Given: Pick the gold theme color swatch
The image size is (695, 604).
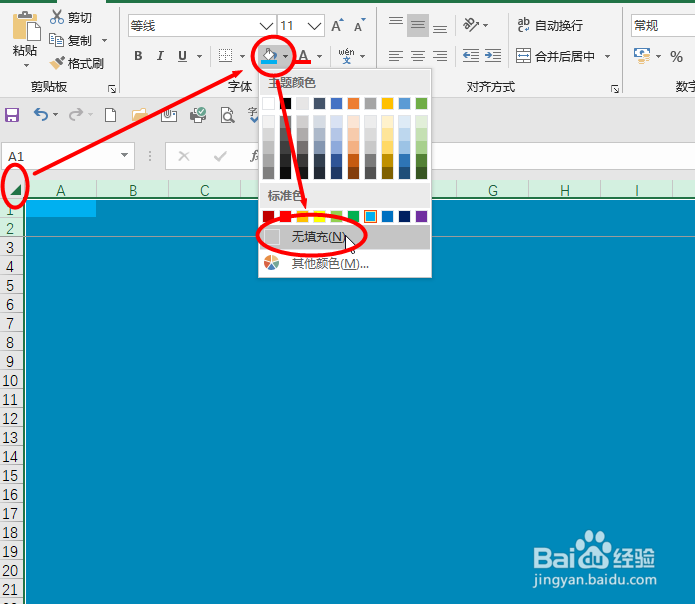Looking at the screenshot, I should pos(387,104).
